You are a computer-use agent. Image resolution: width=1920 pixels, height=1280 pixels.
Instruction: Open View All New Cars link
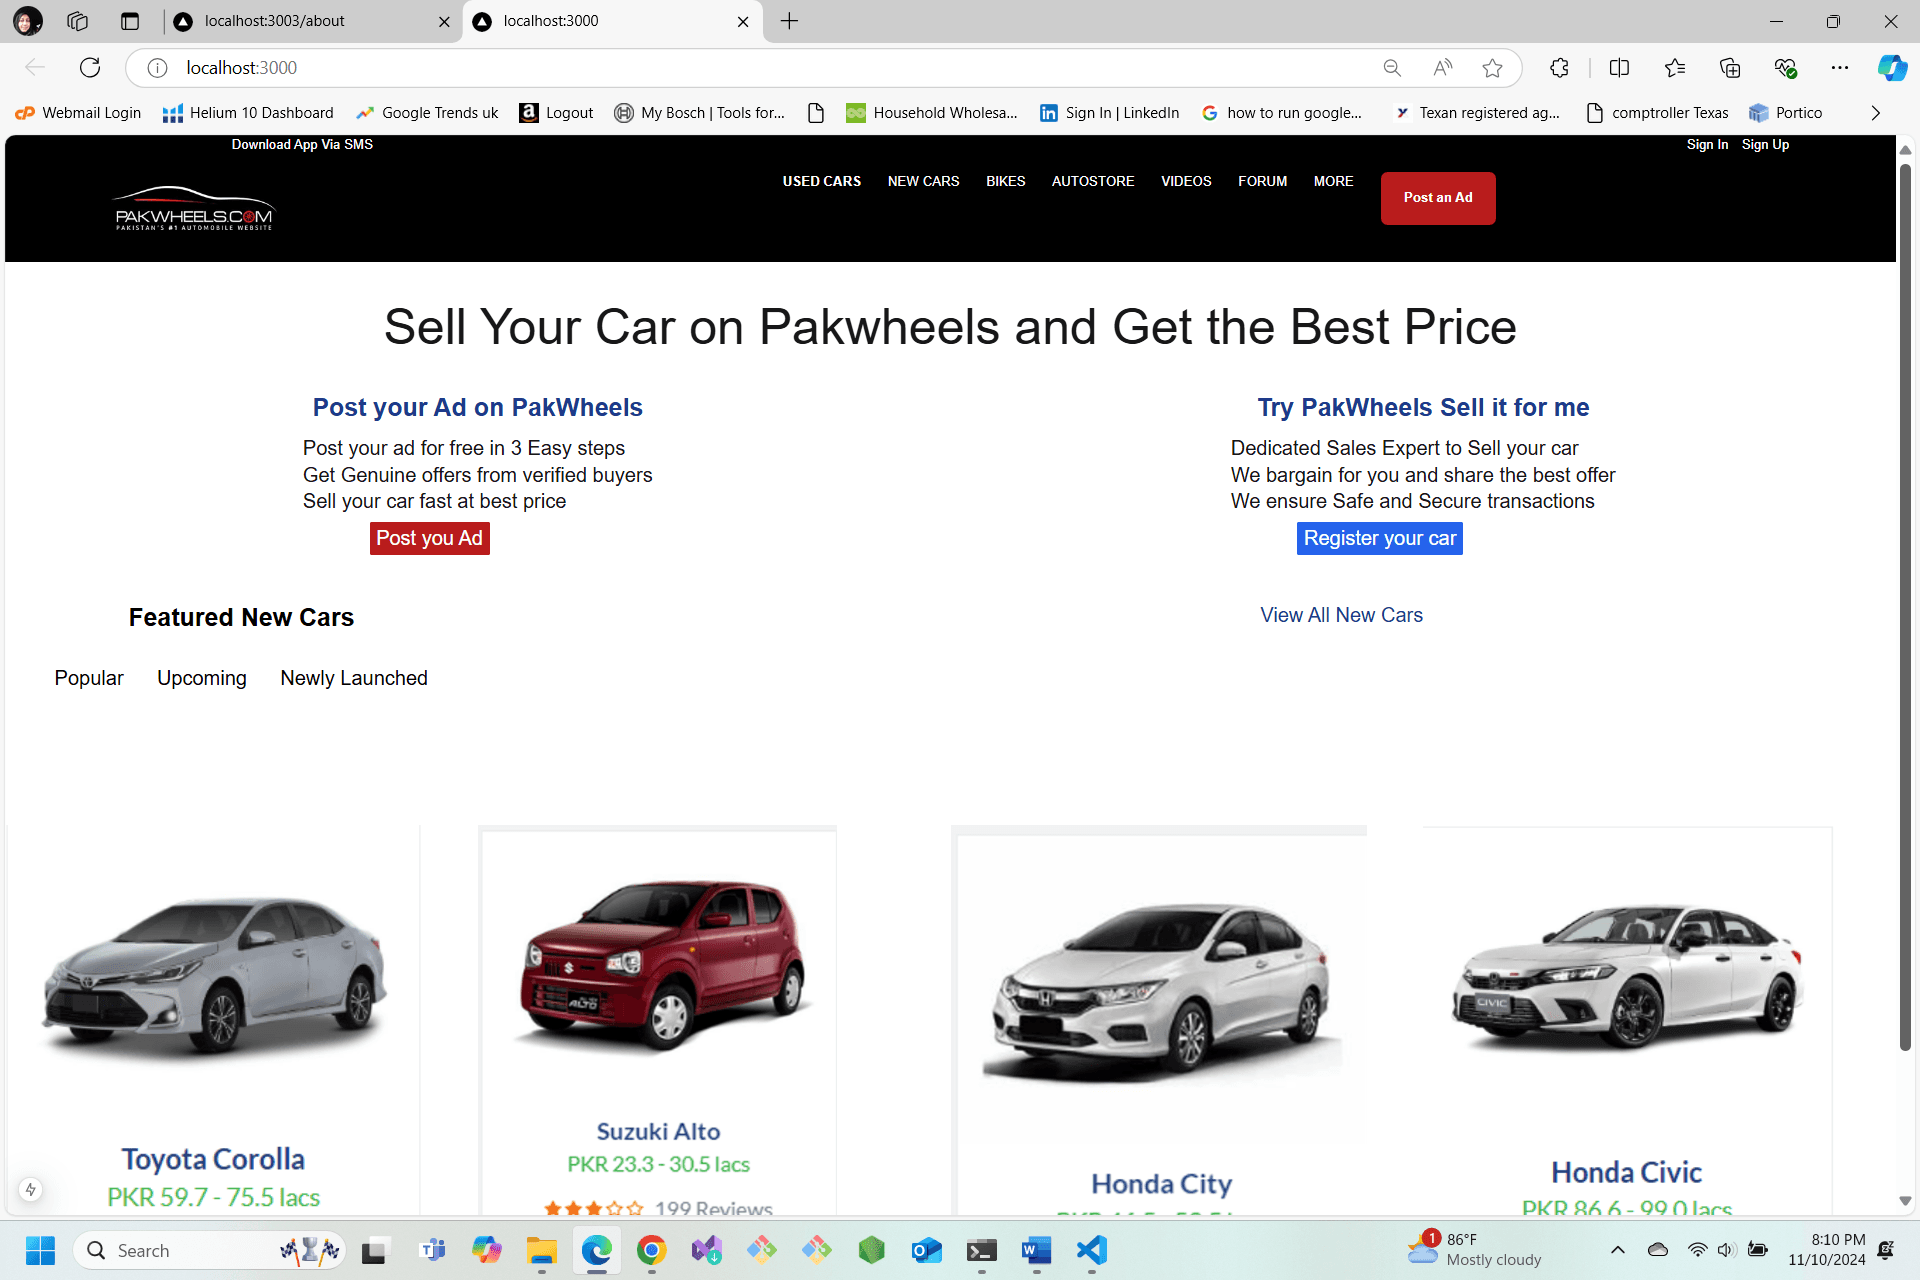point(1341,615)
